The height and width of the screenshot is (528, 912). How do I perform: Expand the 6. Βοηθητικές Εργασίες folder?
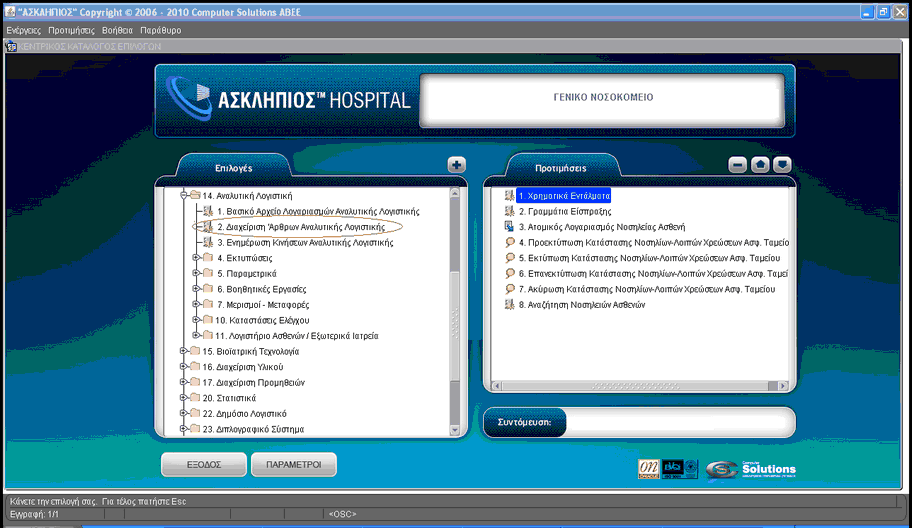(x=196, y=289)
